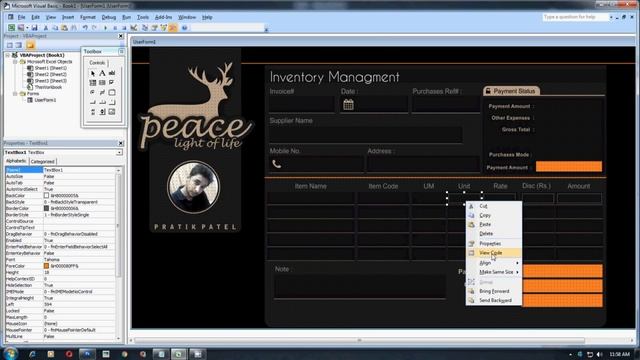Click the View Microsoft Excel toolbar icon

(x=11, y=28)
